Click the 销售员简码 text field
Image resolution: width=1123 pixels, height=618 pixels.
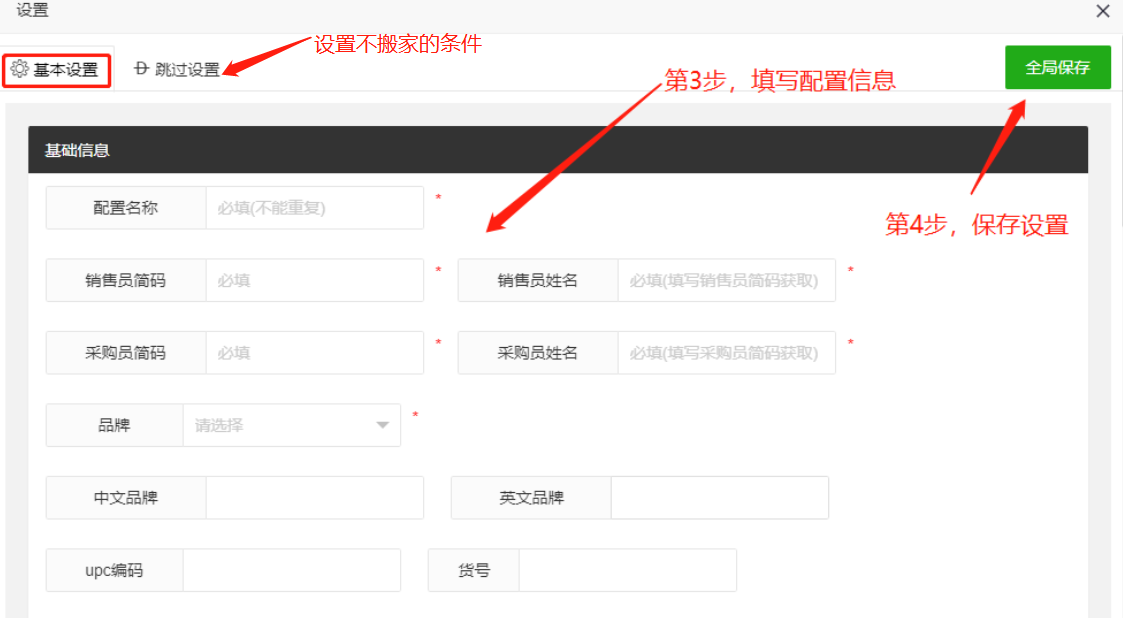pos(314,280)
